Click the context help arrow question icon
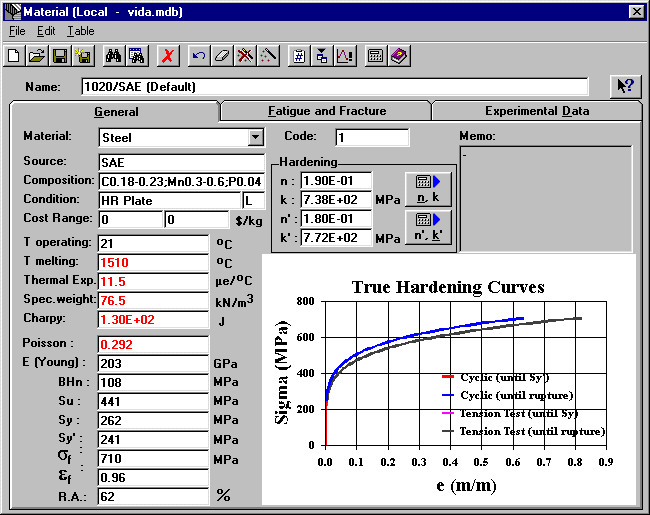 click(626, 86)
